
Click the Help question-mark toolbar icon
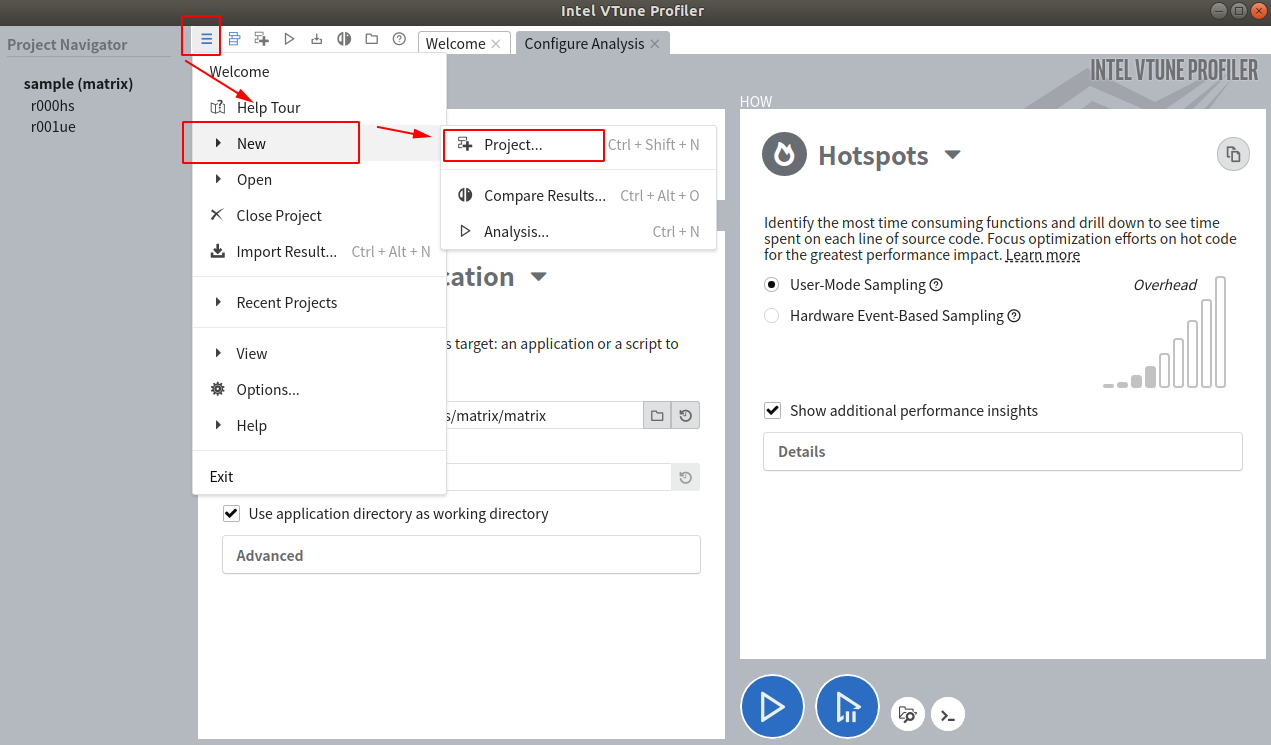(399, 39)
